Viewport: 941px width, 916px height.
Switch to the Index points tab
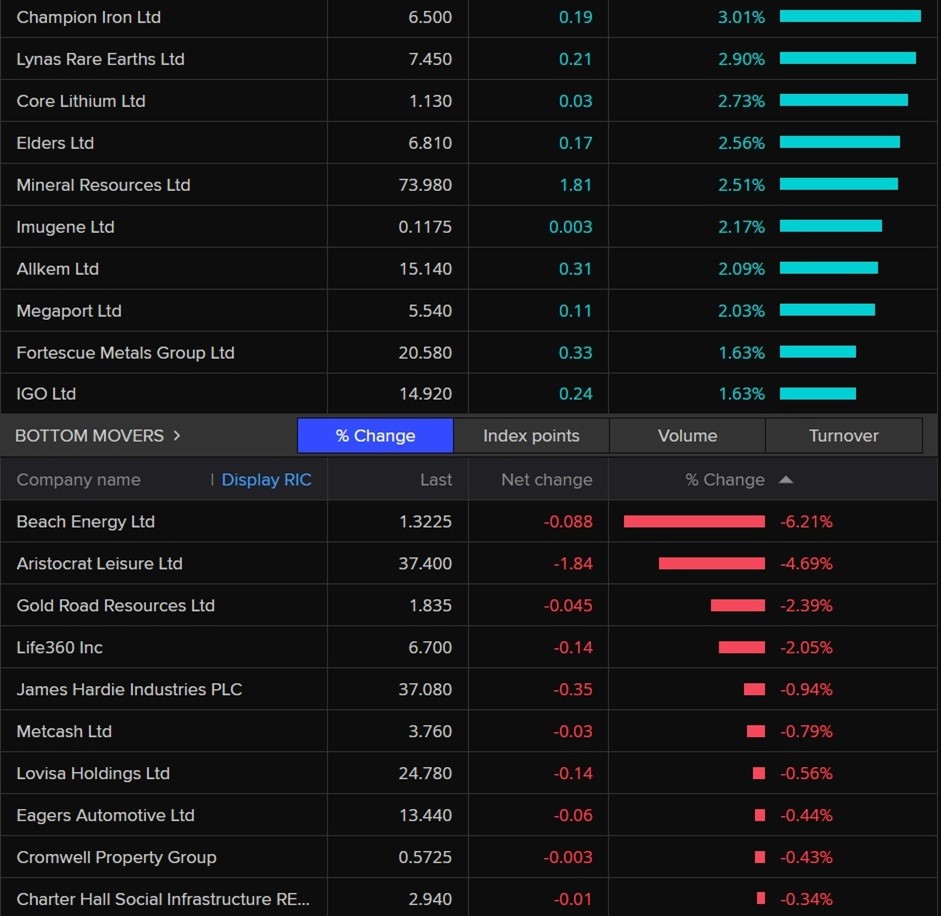(531, 435)
